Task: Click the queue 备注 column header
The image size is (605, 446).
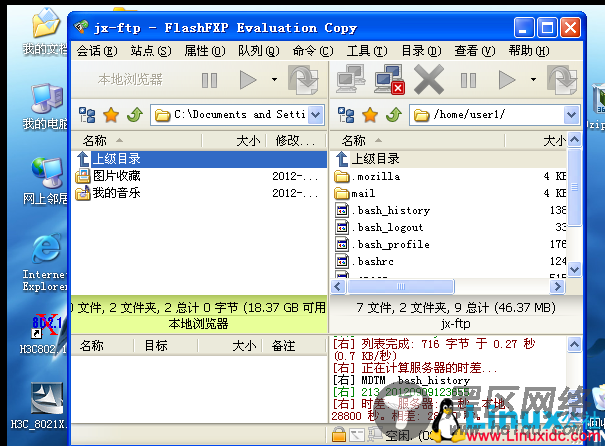Action: [294, 346]
